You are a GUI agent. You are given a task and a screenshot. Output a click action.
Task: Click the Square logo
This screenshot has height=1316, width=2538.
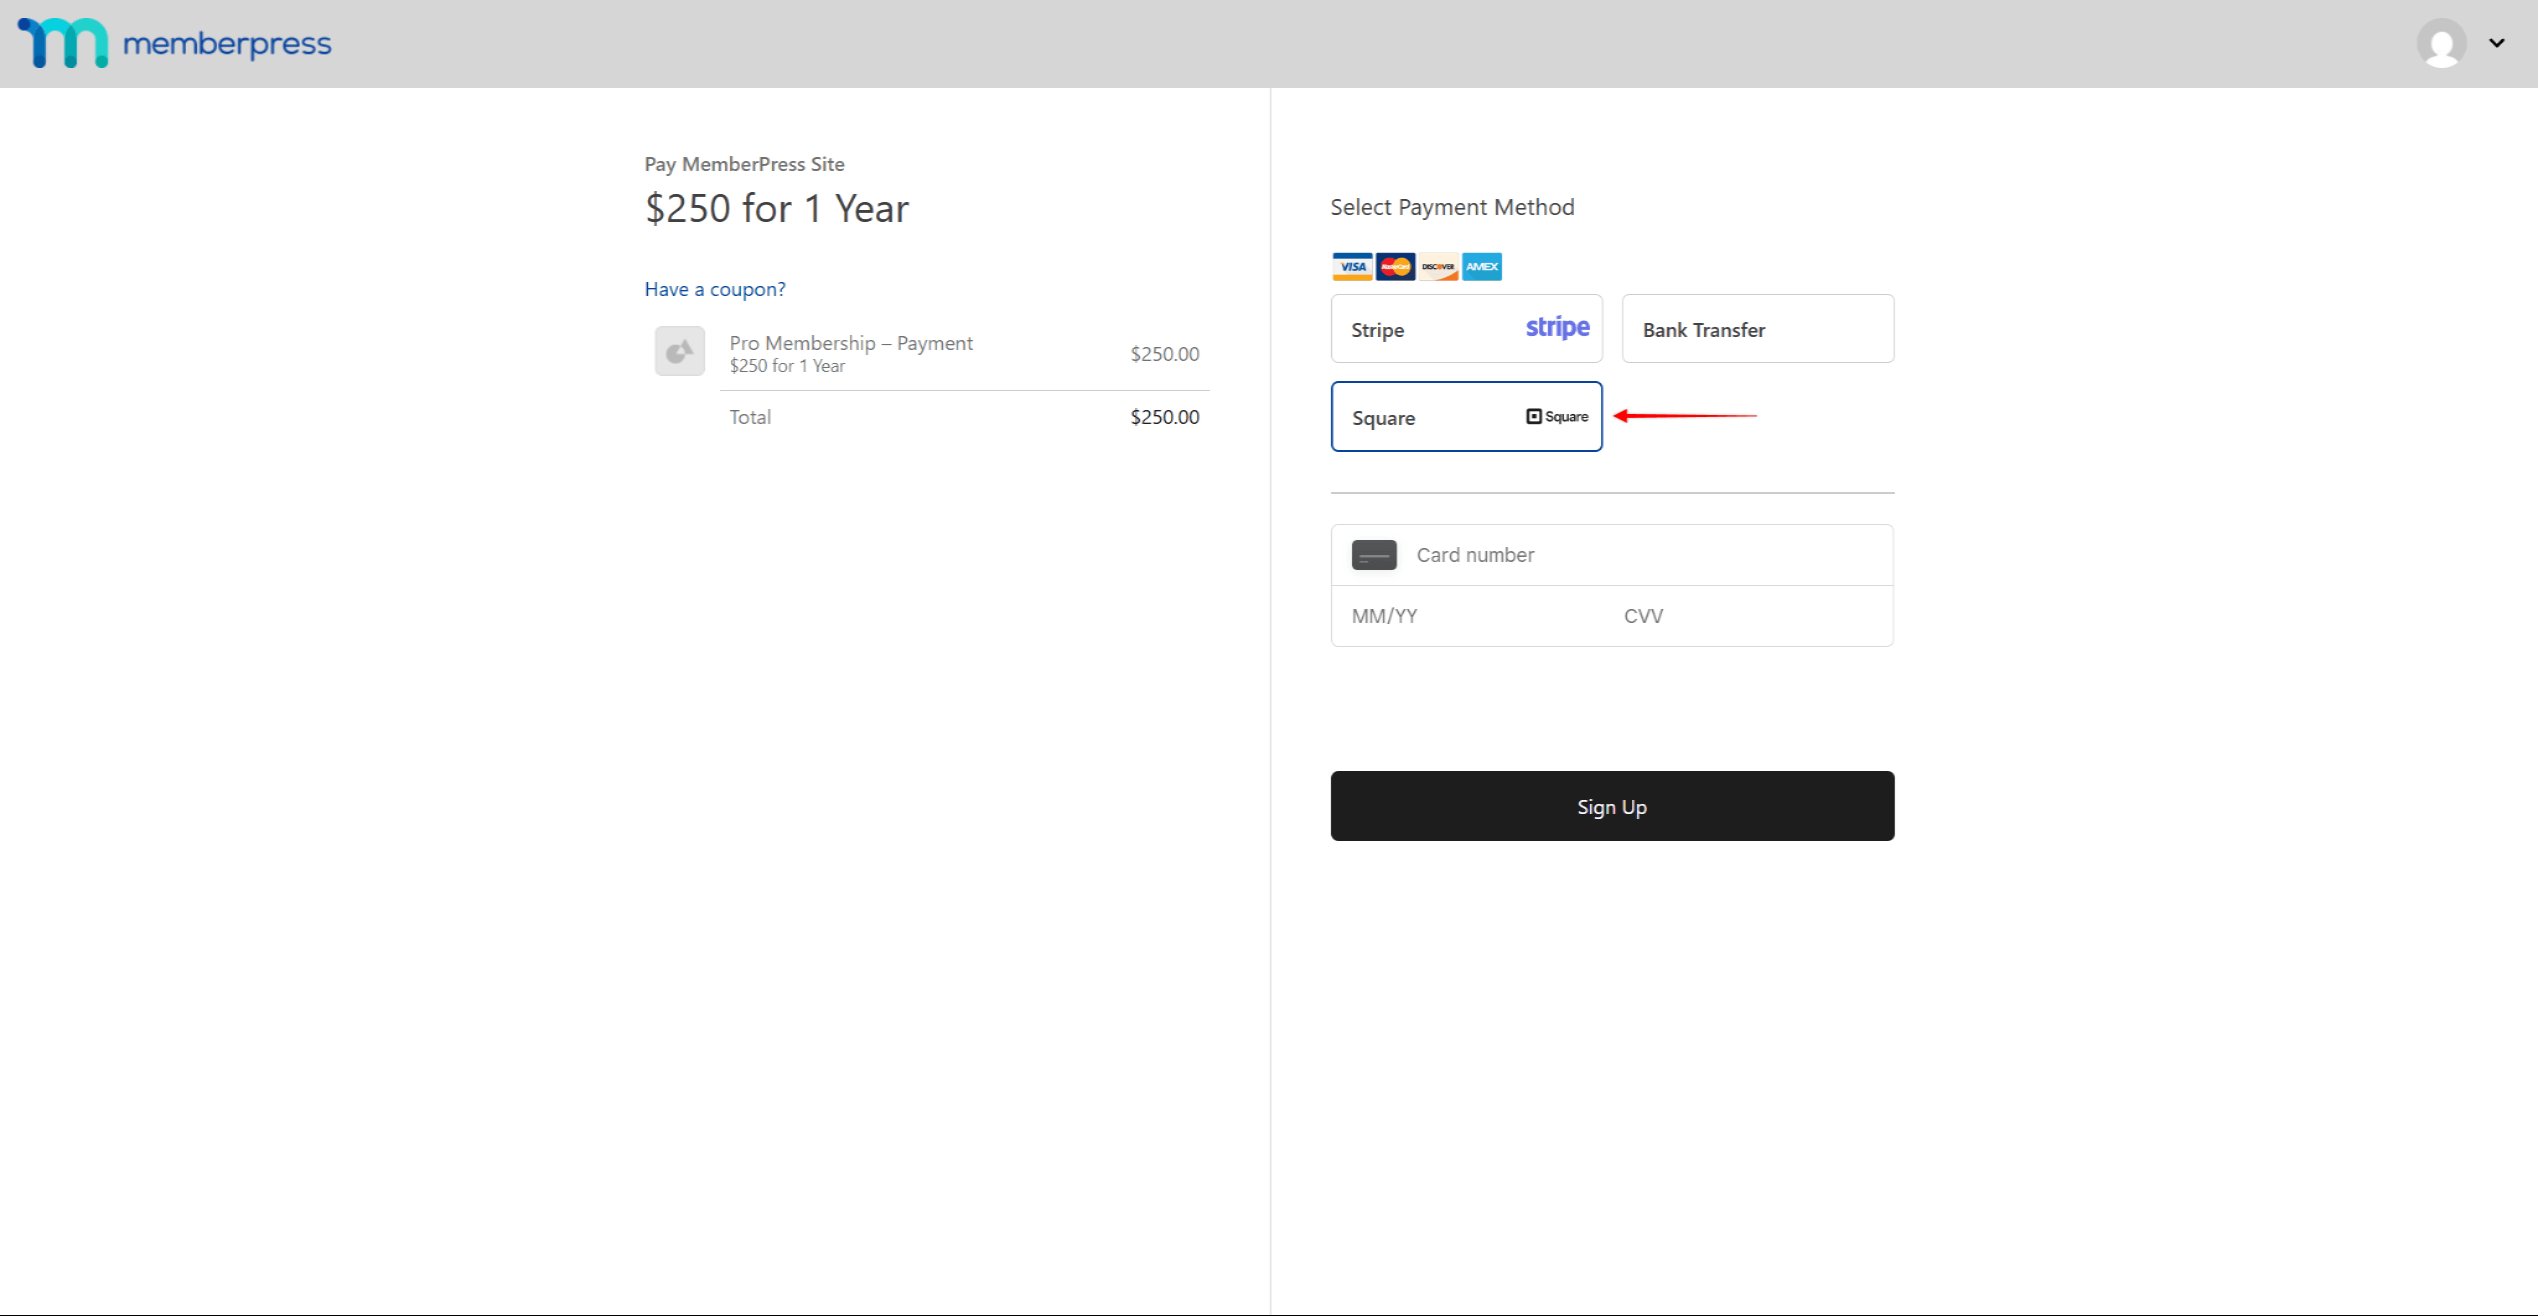click(1557, 417)
